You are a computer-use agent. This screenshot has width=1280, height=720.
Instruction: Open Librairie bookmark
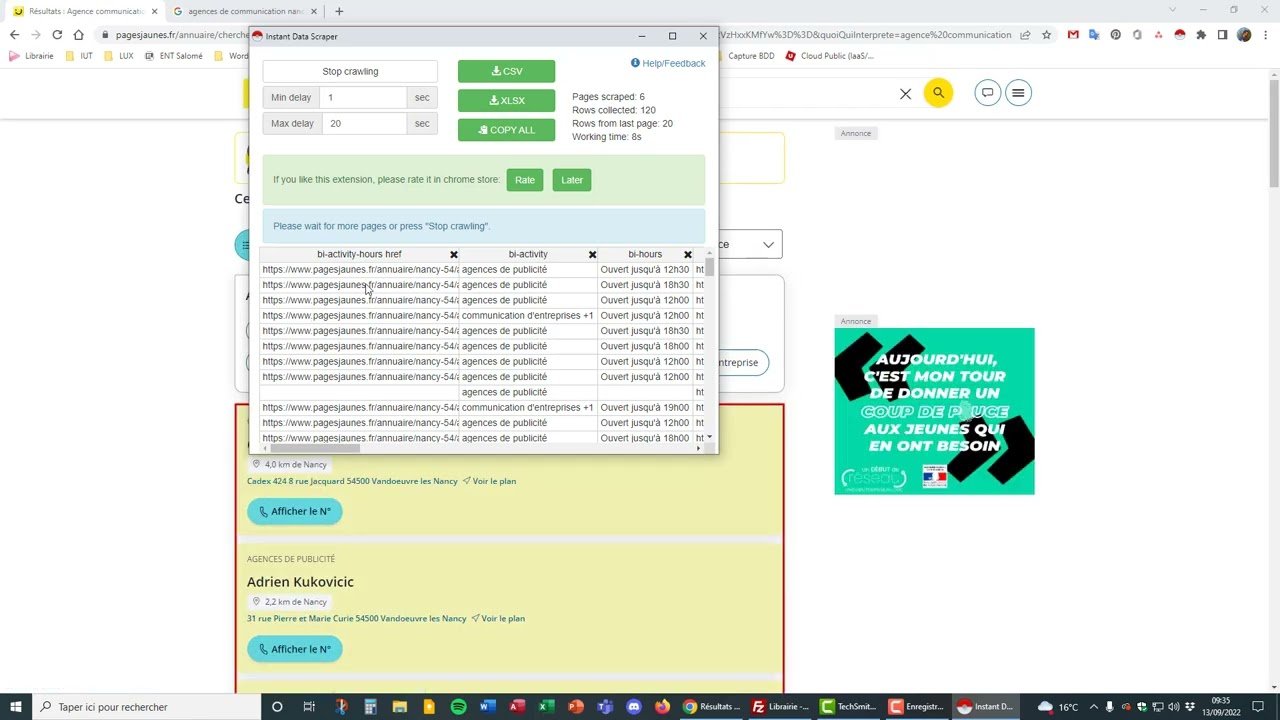31,56
